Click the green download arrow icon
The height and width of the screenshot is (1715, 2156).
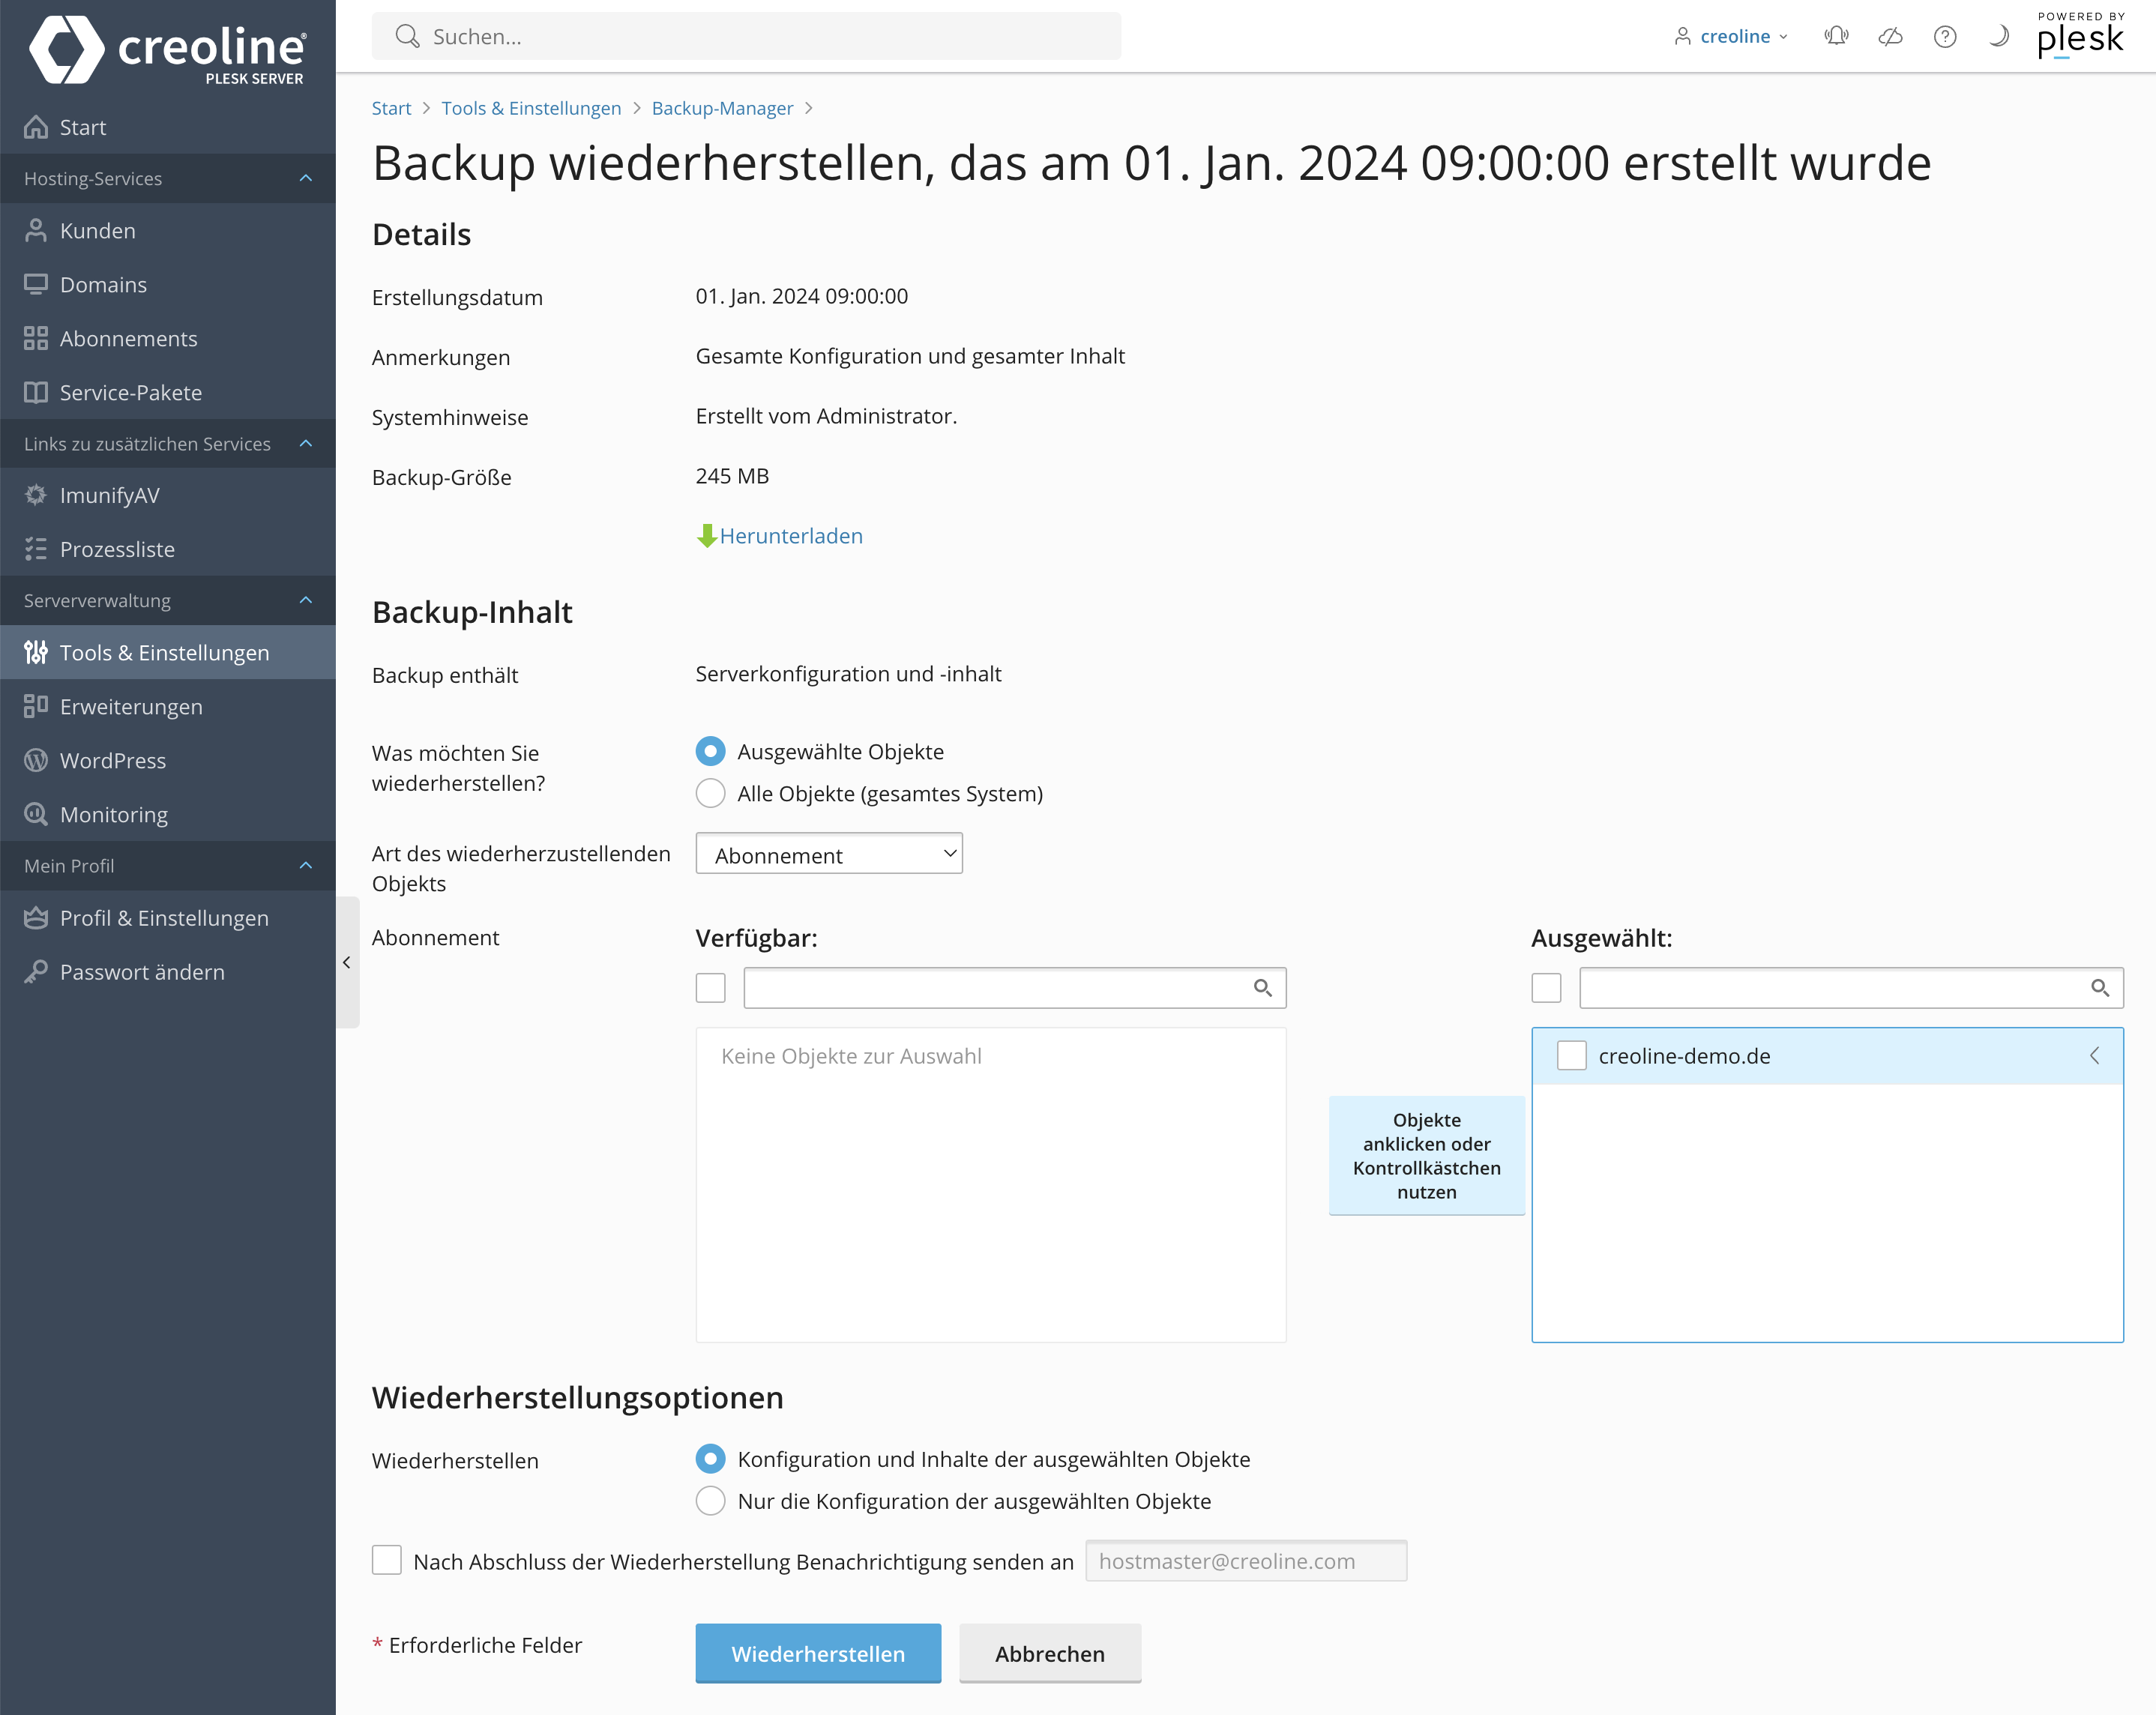point(706,536)
